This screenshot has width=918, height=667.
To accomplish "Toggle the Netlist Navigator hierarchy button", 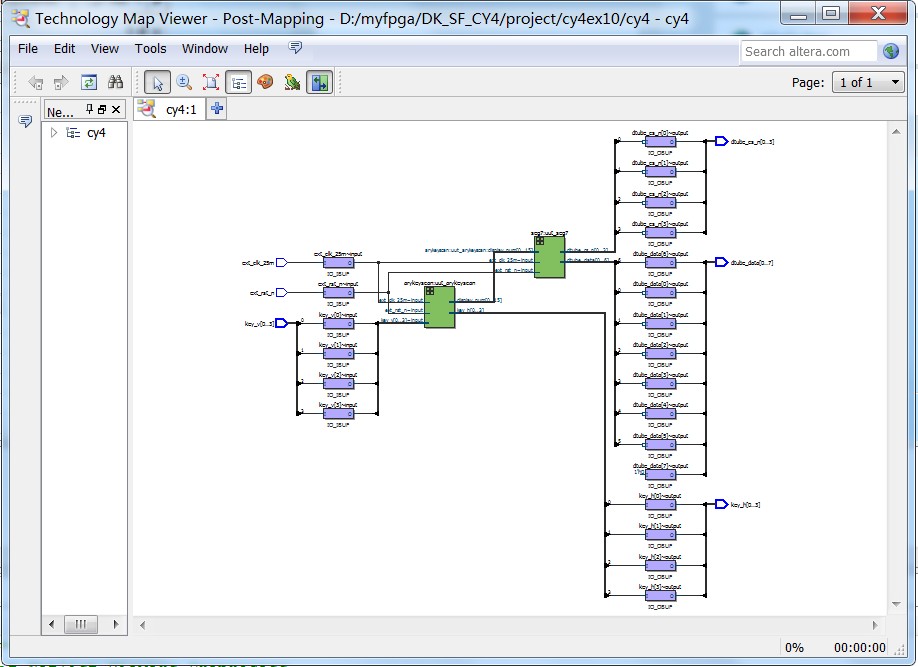I will coord(238,83).
